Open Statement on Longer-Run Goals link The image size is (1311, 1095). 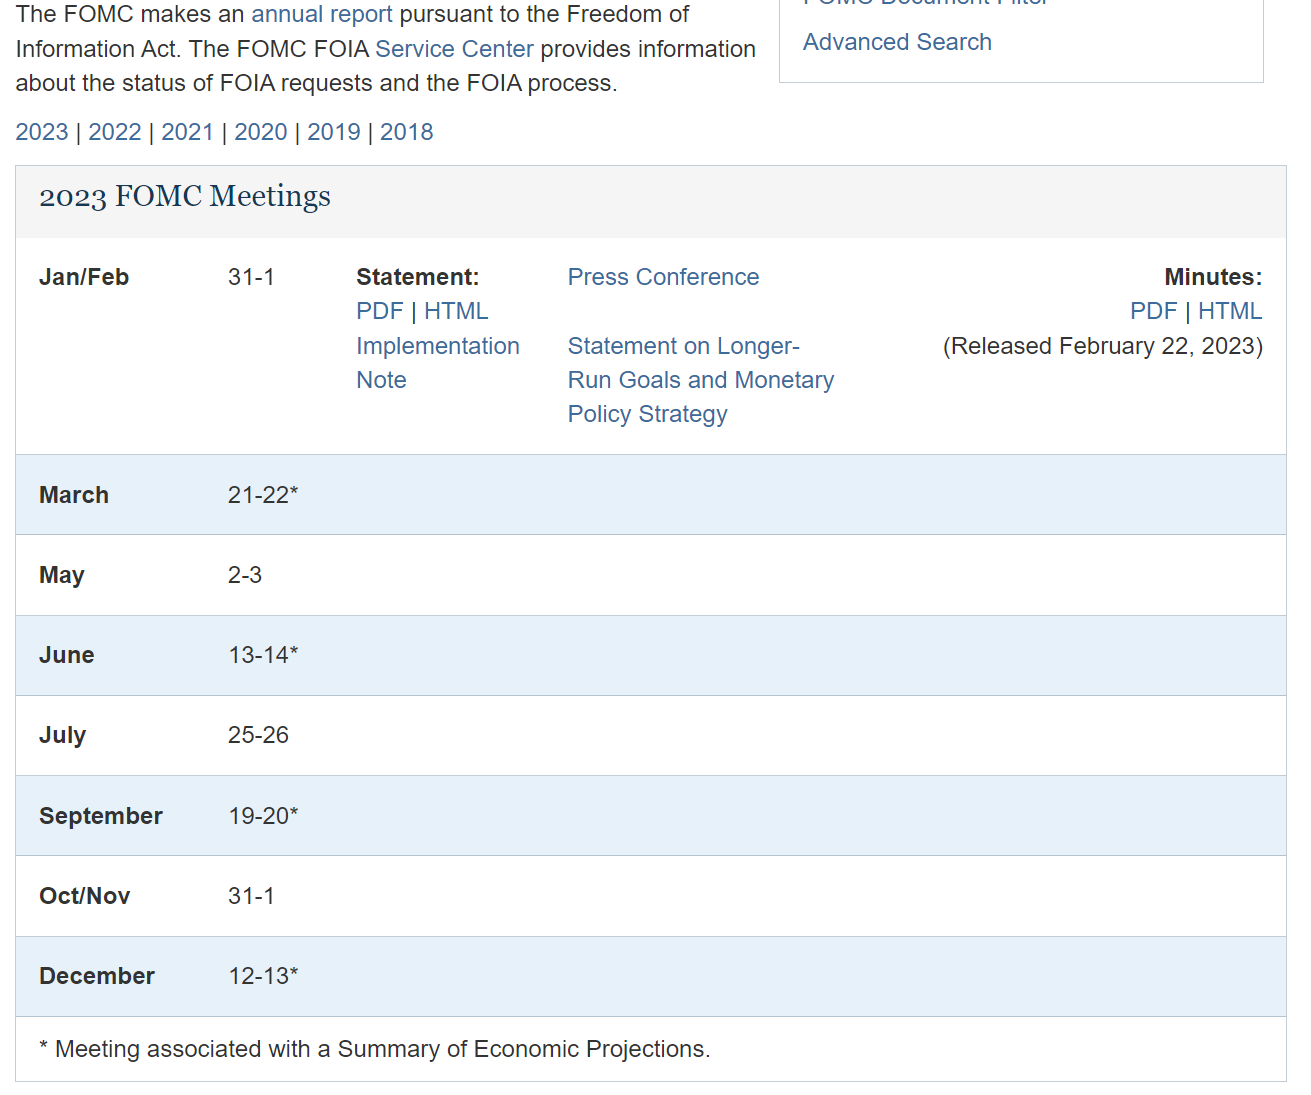701,380
